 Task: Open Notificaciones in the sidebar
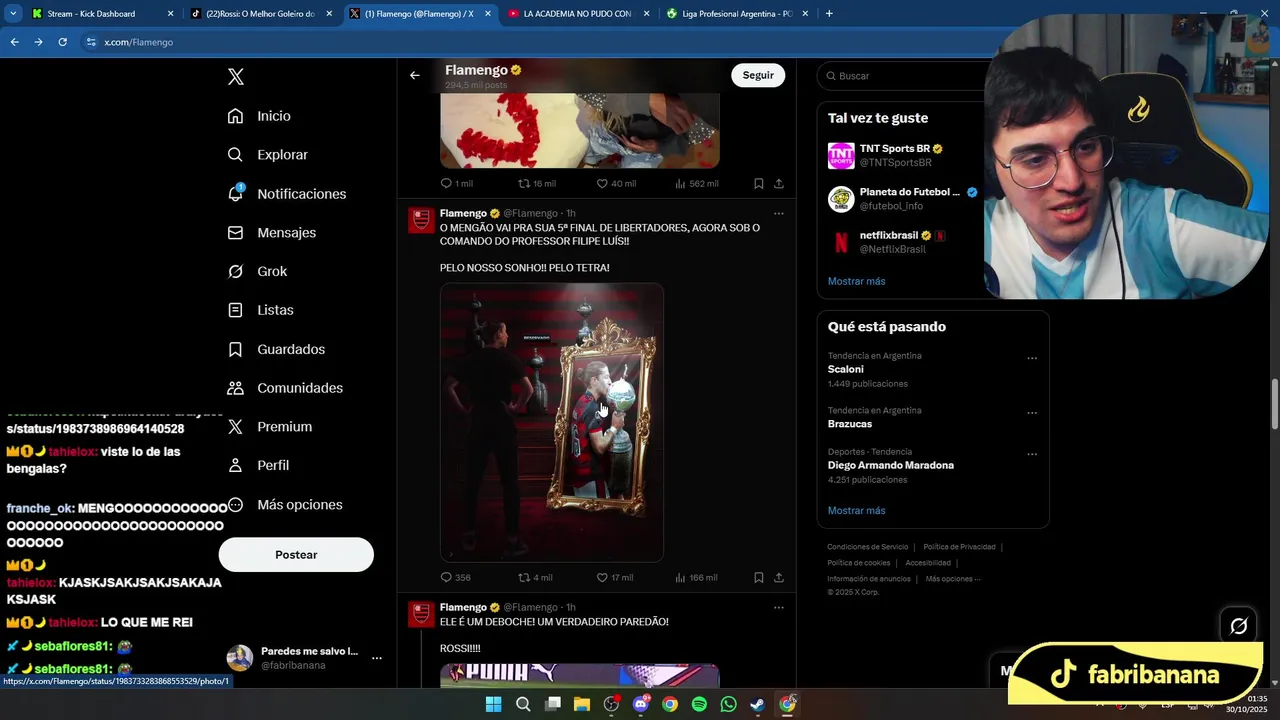pyautogui.click(x=286, y=194)
